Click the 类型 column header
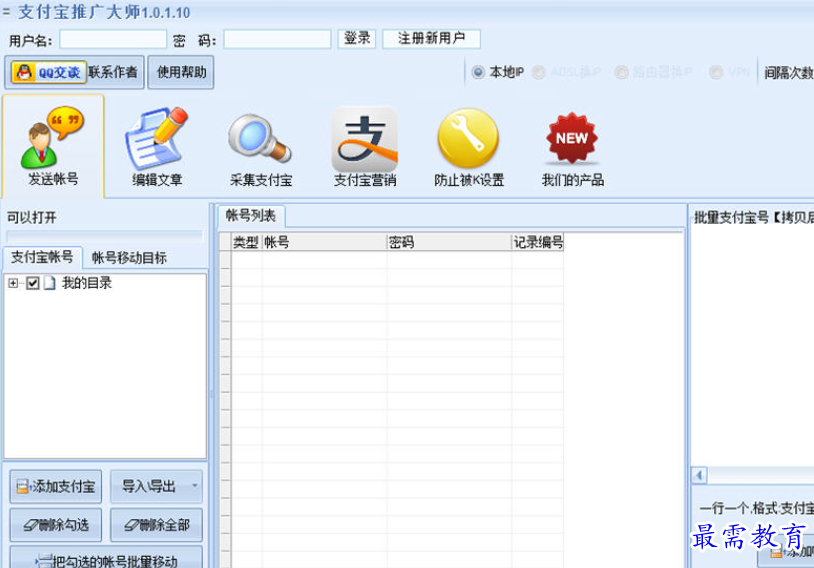The height and width of the screenshot is (568, 814). 246,242
